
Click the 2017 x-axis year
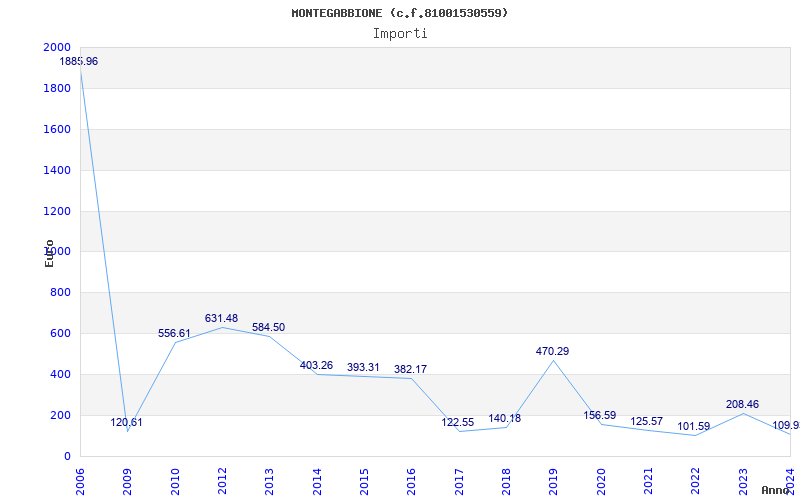pyautogui.click(x=459, y=482)
